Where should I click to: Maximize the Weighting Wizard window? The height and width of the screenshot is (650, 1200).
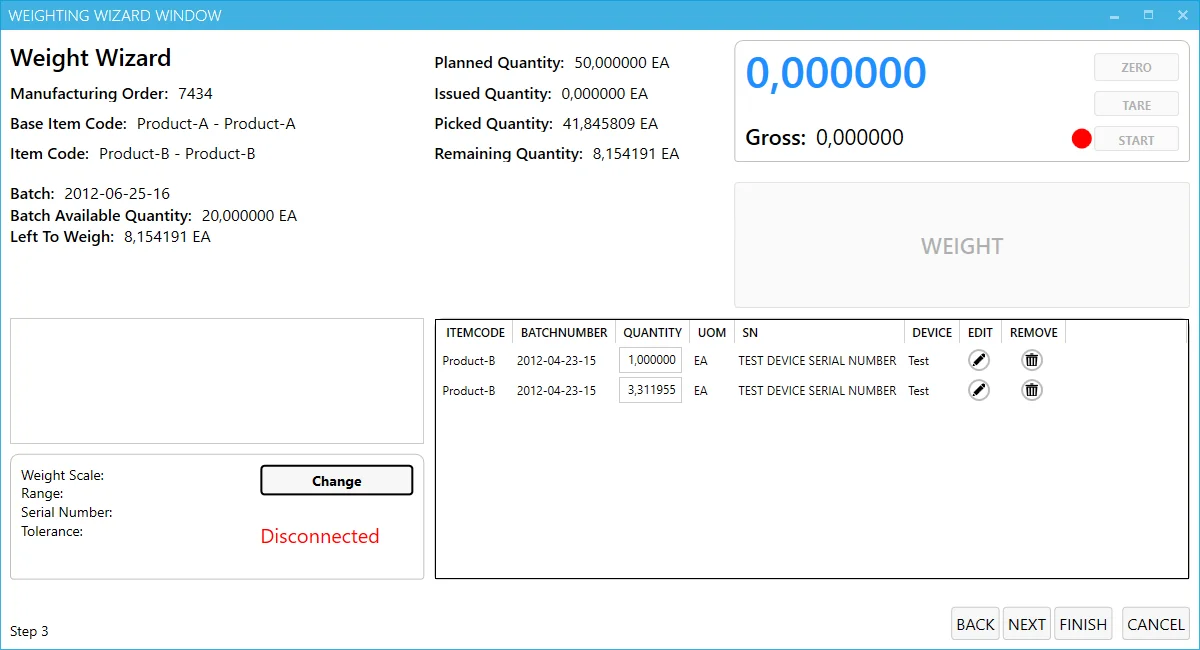coord(1148,15)
